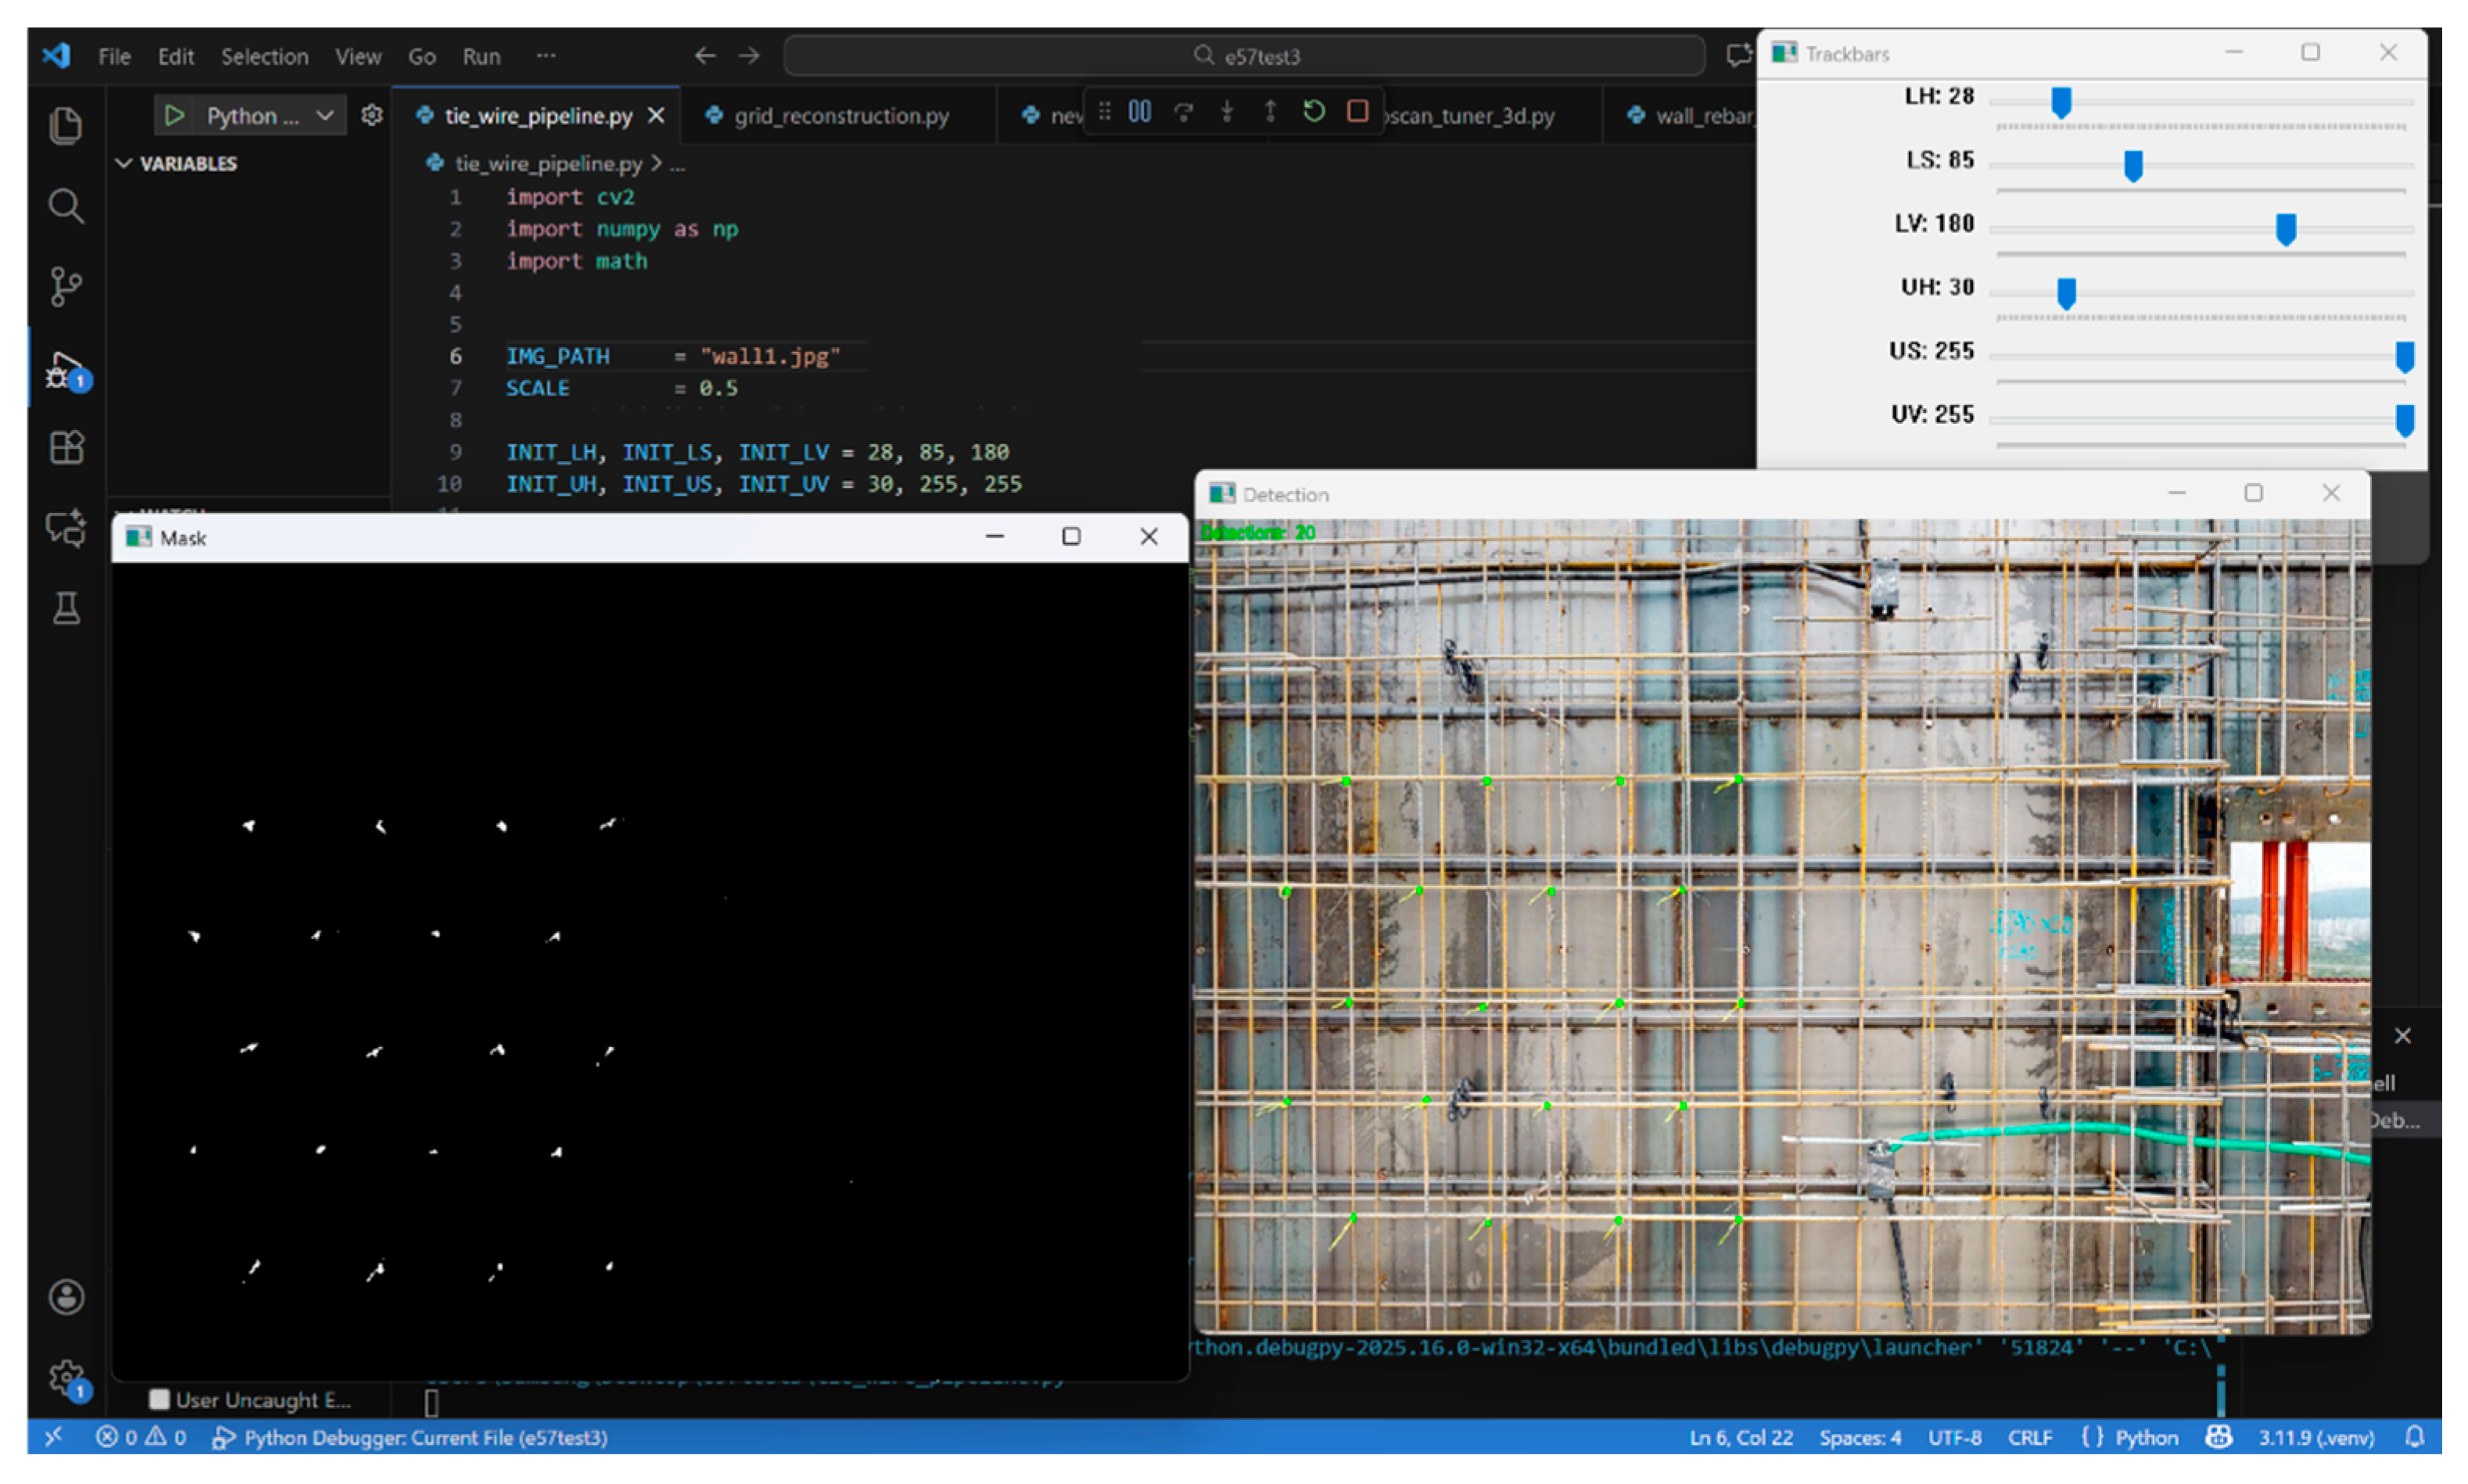This screenshot has height=1484, width=2468.
Task: Open the File menu
Action: [x=114, y=57]
